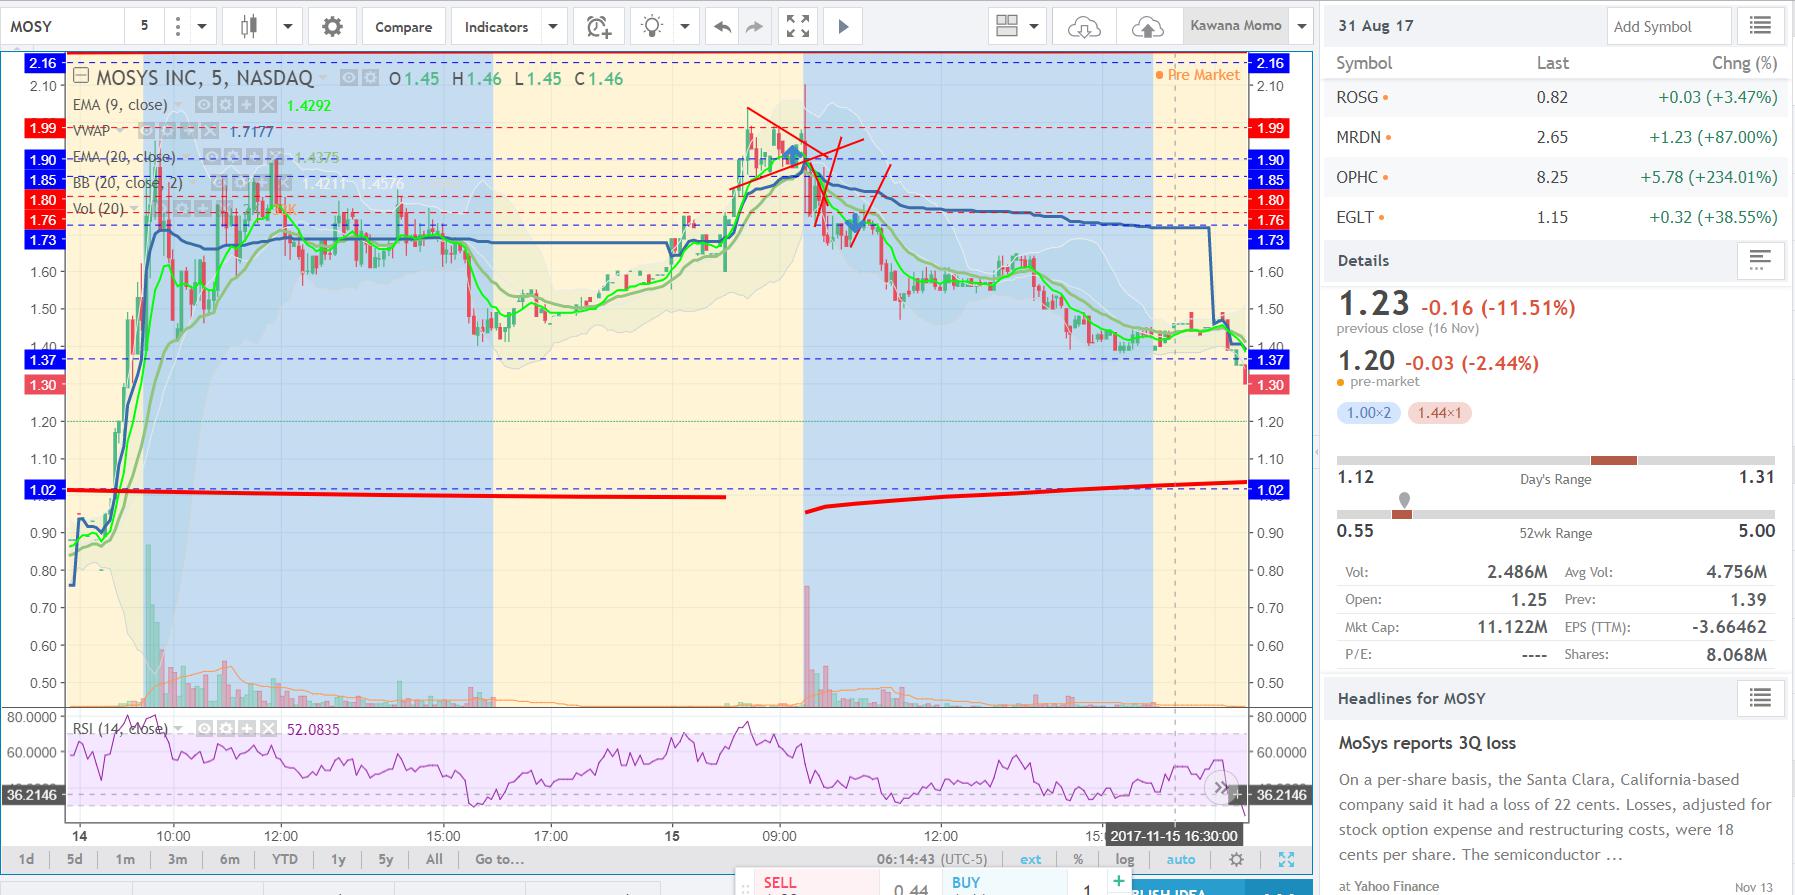Expand the chart style dropdown arrow
1795x895 pixels.
point(288,27)
